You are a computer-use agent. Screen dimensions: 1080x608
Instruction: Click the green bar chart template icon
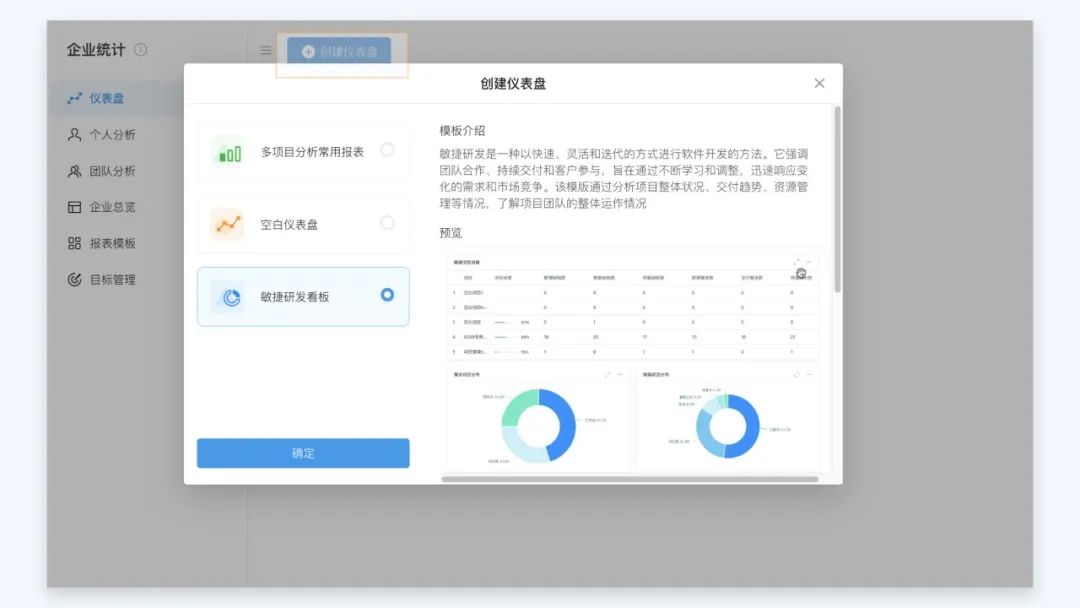(229, 153)
